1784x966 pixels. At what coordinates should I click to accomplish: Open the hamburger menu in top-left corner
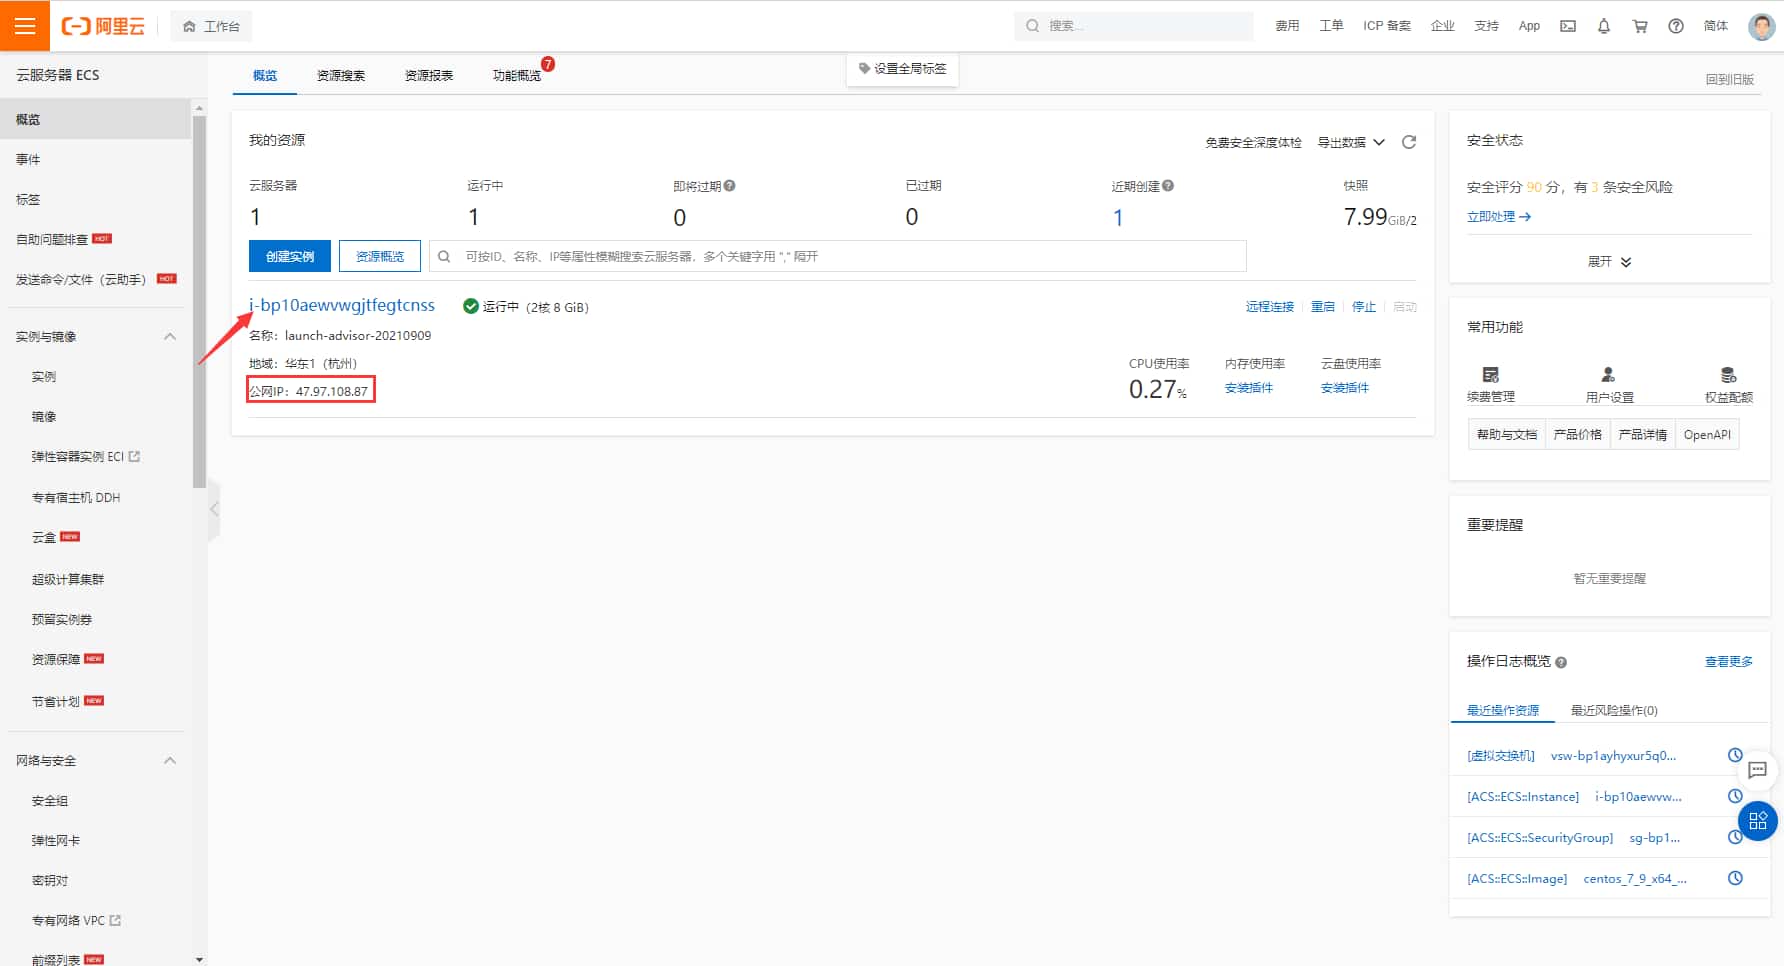[x=25, y=26]
